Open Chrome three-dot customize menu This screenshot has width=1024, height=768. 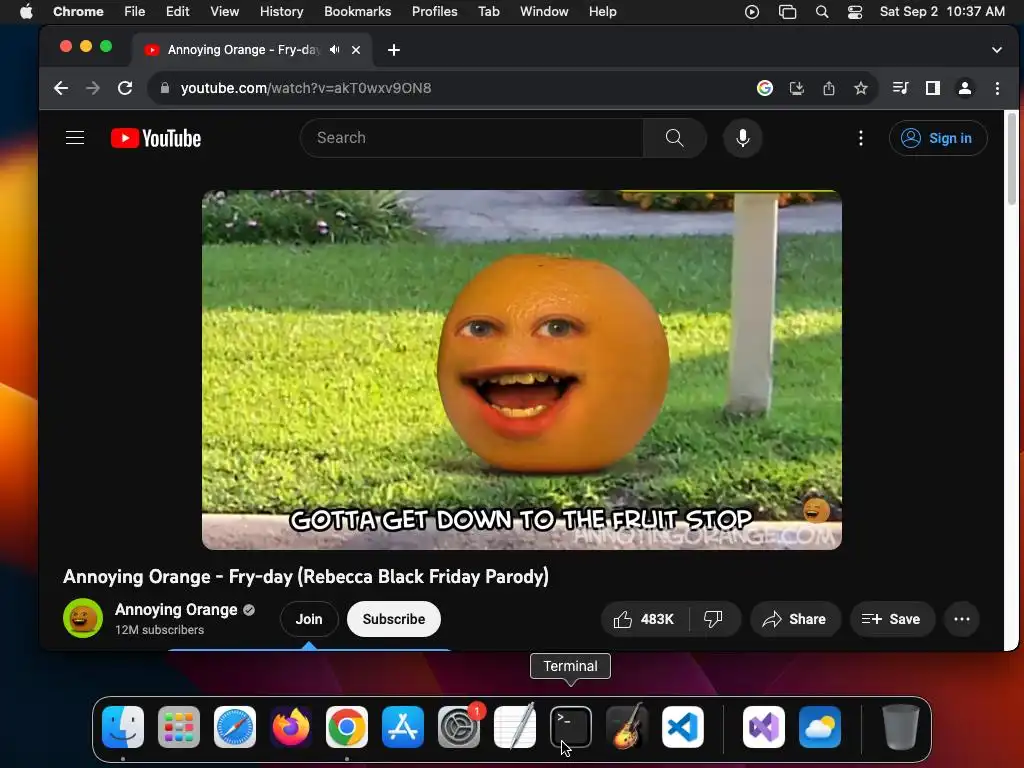click(x=997, y=88)
